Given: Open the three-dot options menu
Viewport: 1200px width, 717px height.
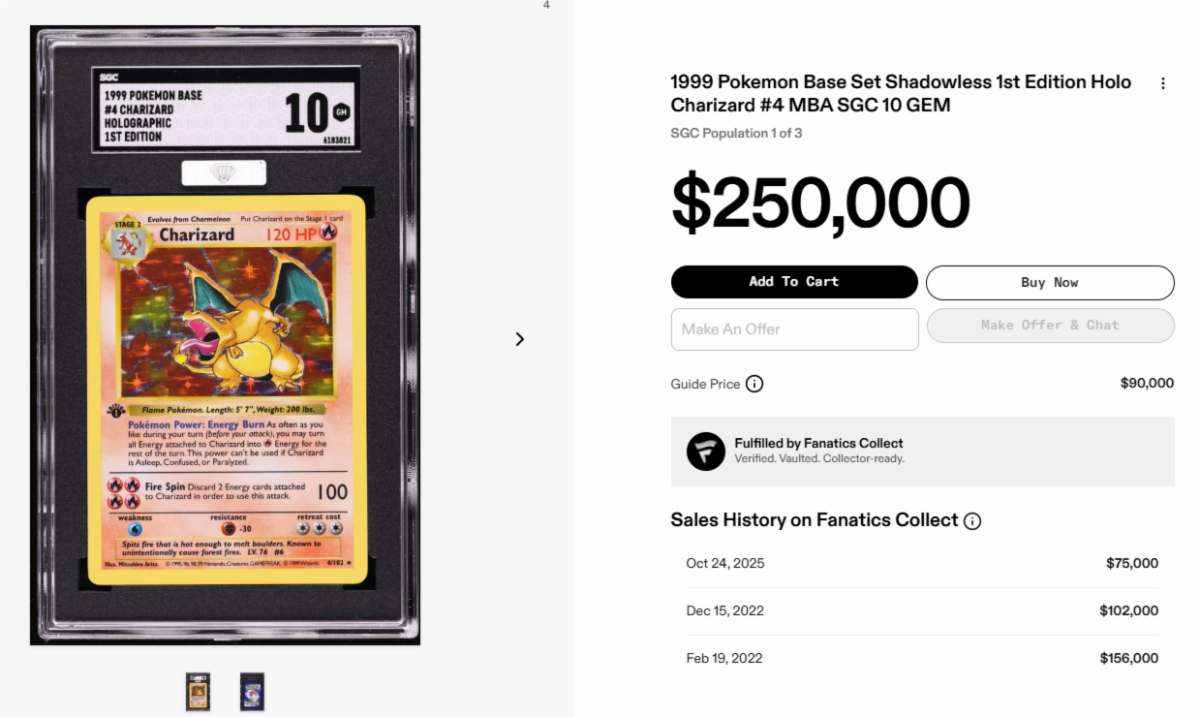Looking at the screenshot, I should click(x=1162, y=84).
